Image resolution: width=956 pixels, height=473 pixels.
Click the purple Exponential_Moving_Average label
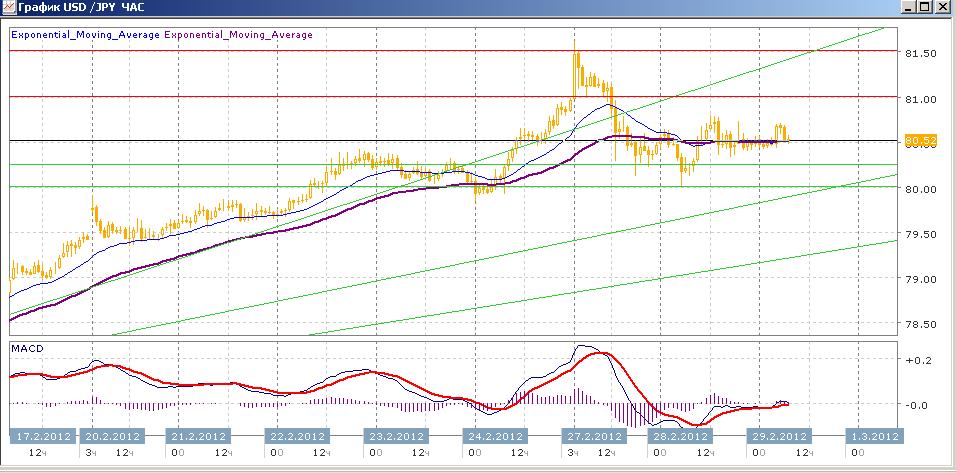point(238,35)
